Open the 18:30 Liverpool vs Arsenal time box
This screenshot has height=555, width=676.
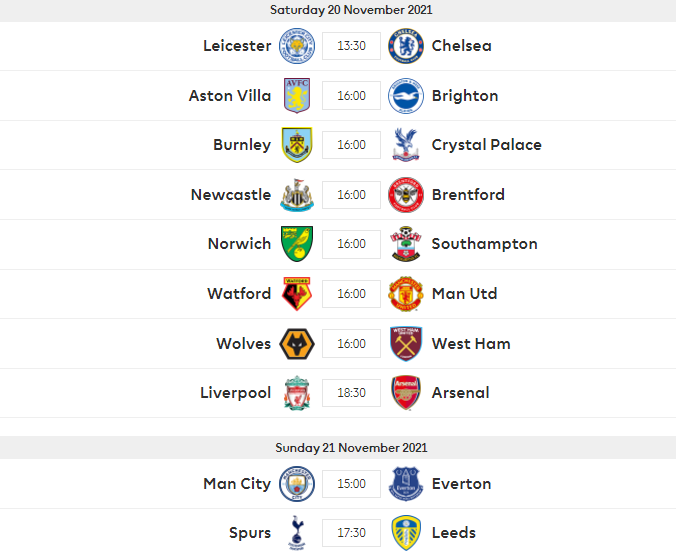click(x=351, y=393)
